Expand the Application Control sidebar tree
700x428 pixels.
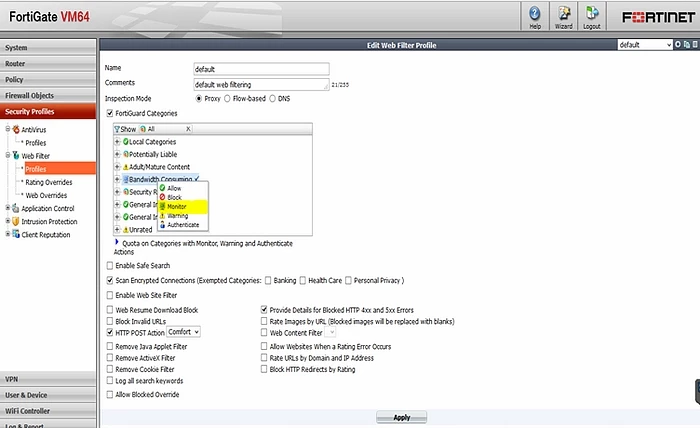(x=8, y=208)
